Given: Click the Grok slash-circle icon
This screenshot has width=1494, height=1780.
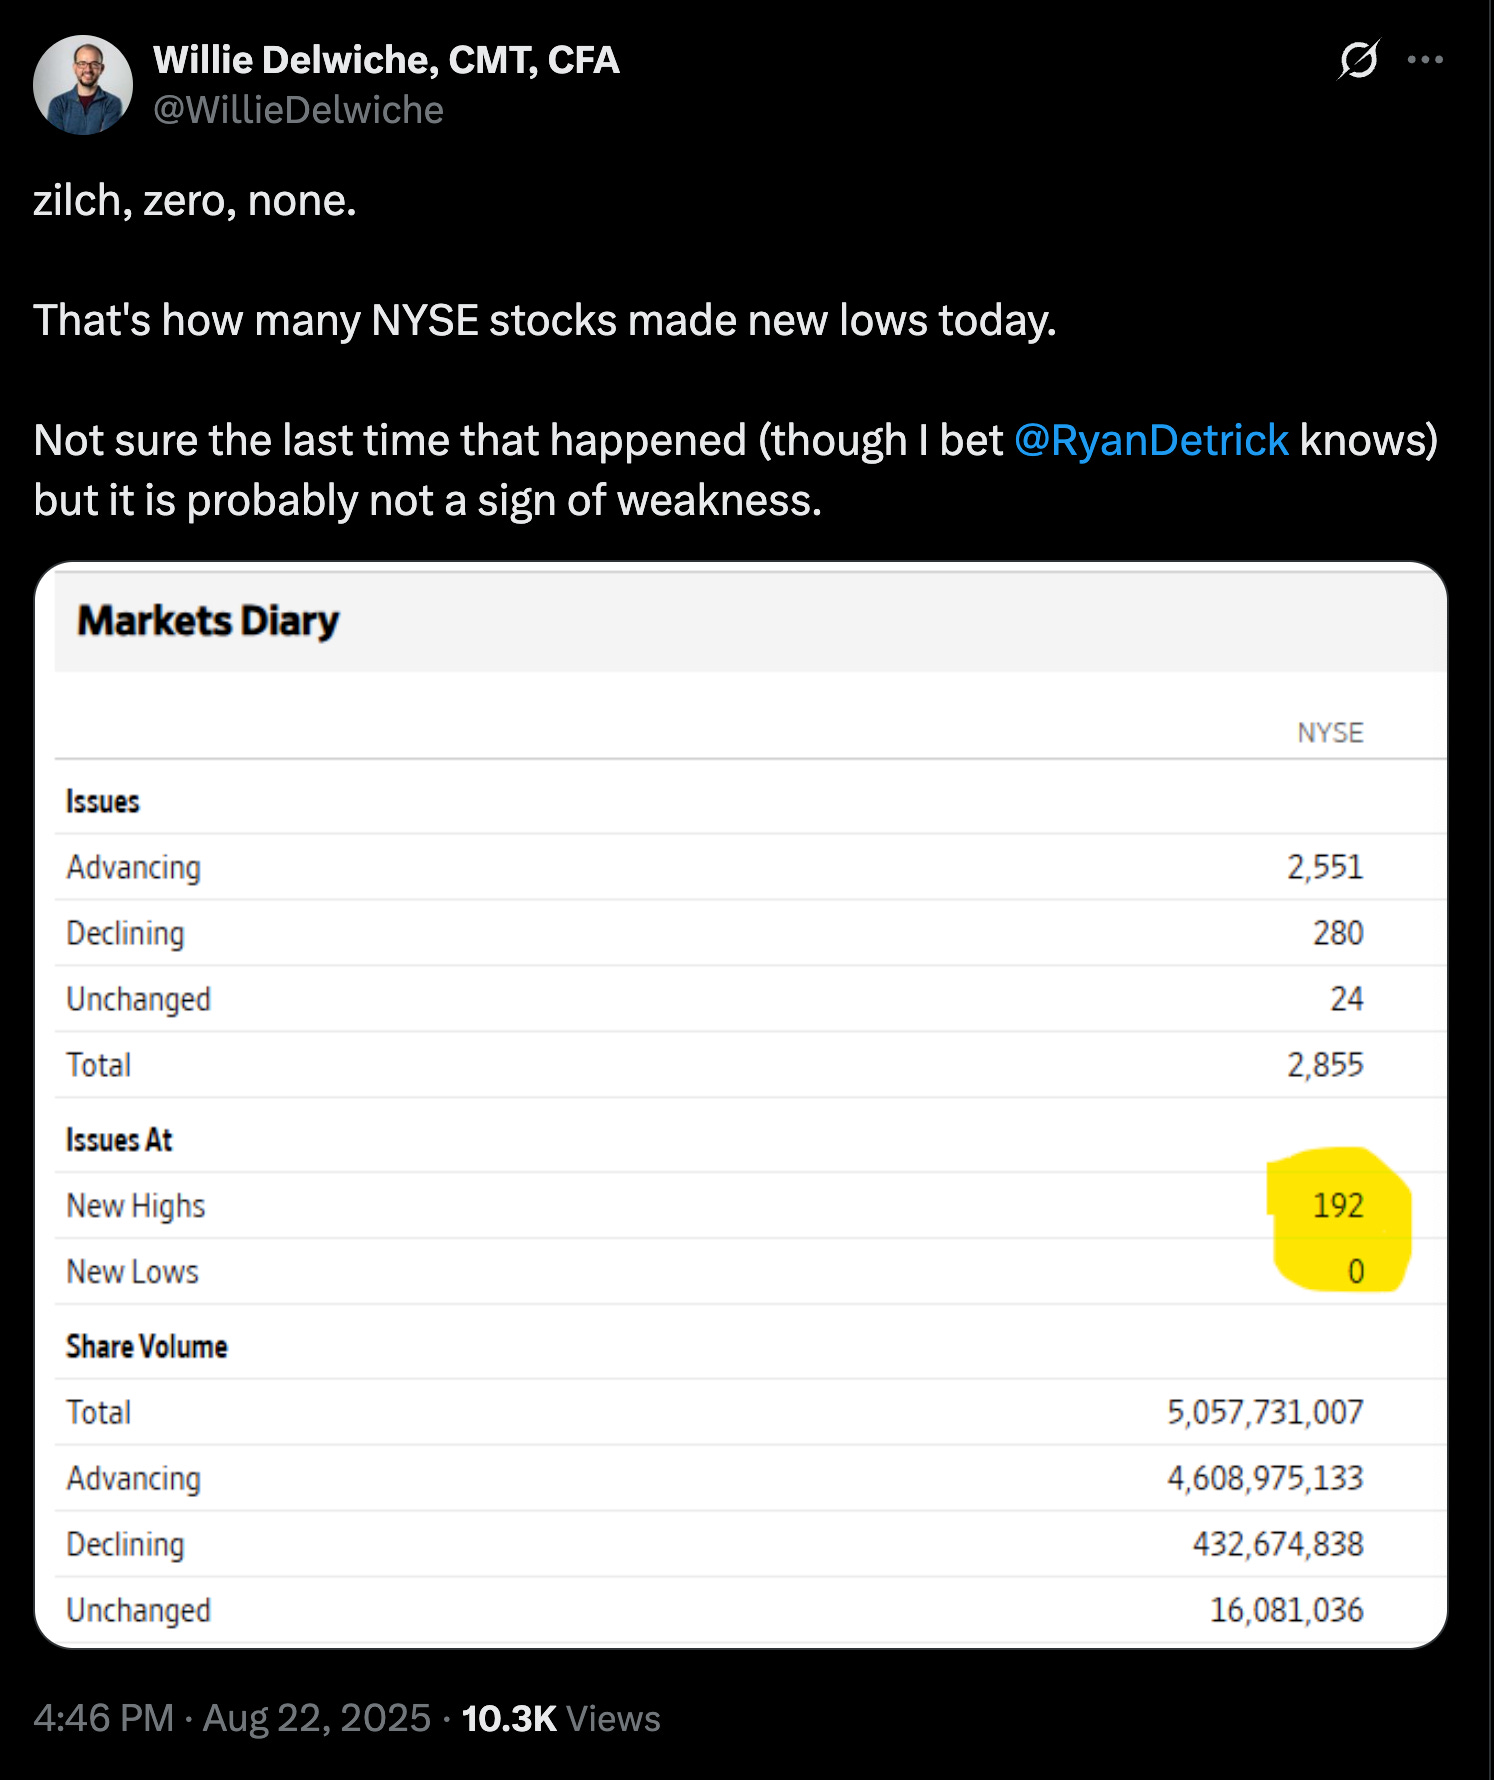Looking at the screenshot, I should click(x=1358, y=60).
